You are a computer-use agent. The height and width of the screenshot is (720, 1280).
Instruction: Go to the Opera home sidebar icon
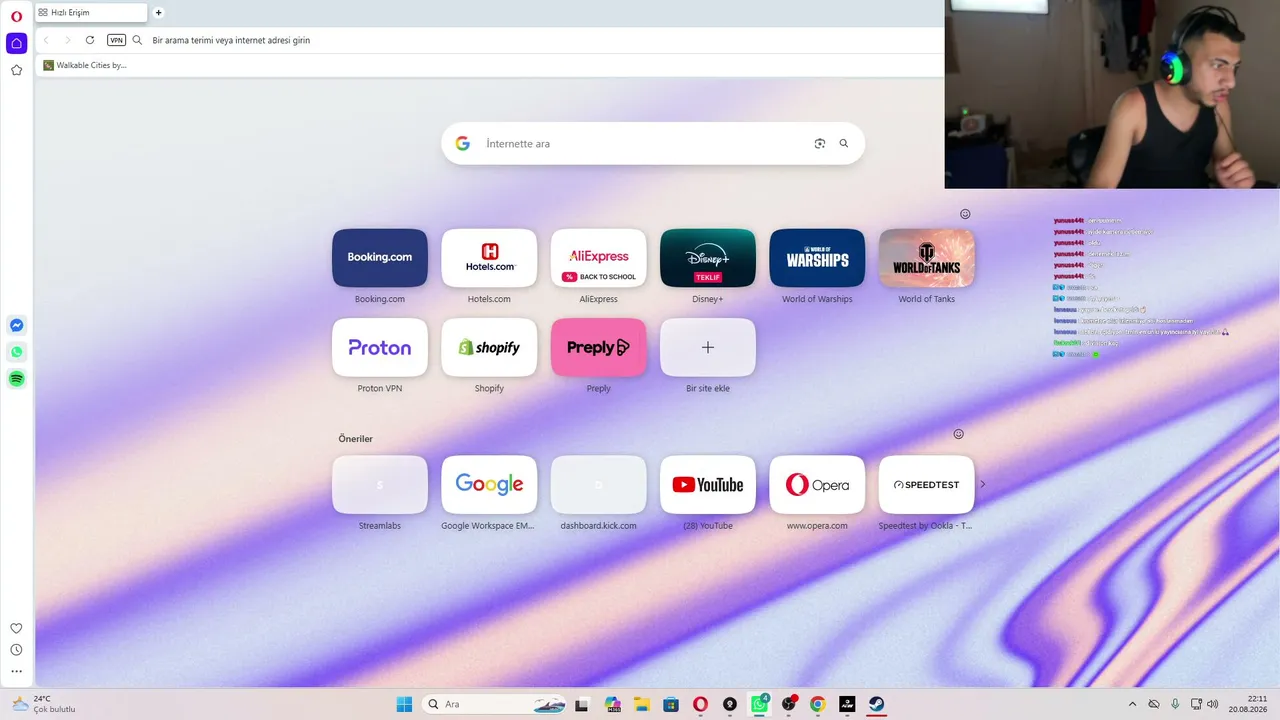tap(16, 43)
